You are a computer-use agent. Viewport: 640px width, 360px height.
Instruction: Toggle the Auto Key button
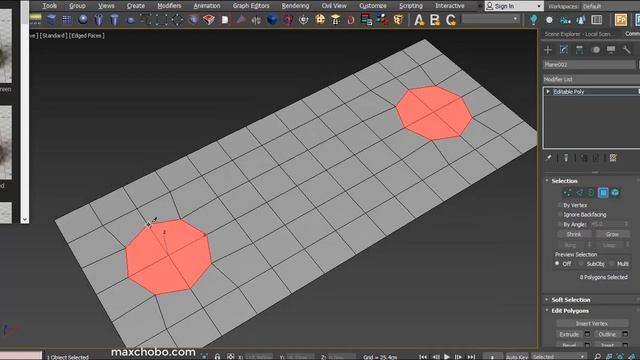[x=517, y=357]
